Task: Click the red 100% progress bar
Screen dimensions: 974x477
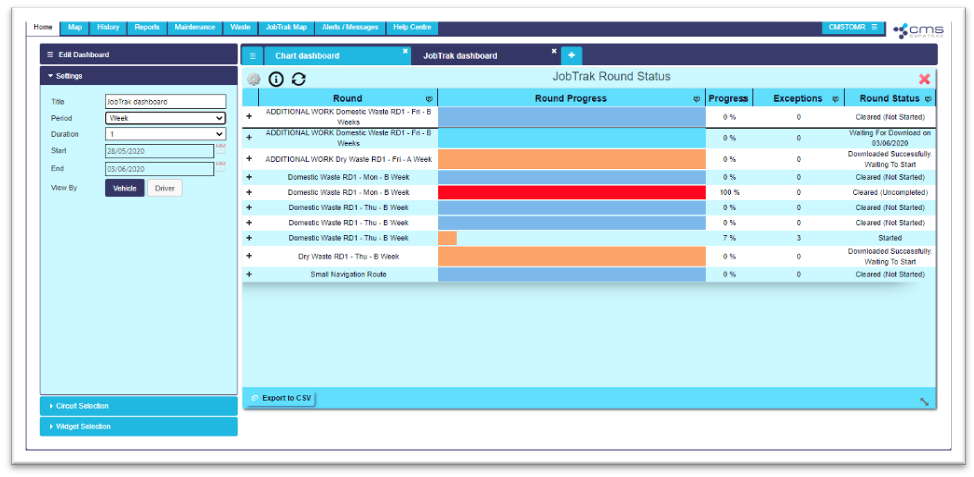Action: (x=571, y=193)
